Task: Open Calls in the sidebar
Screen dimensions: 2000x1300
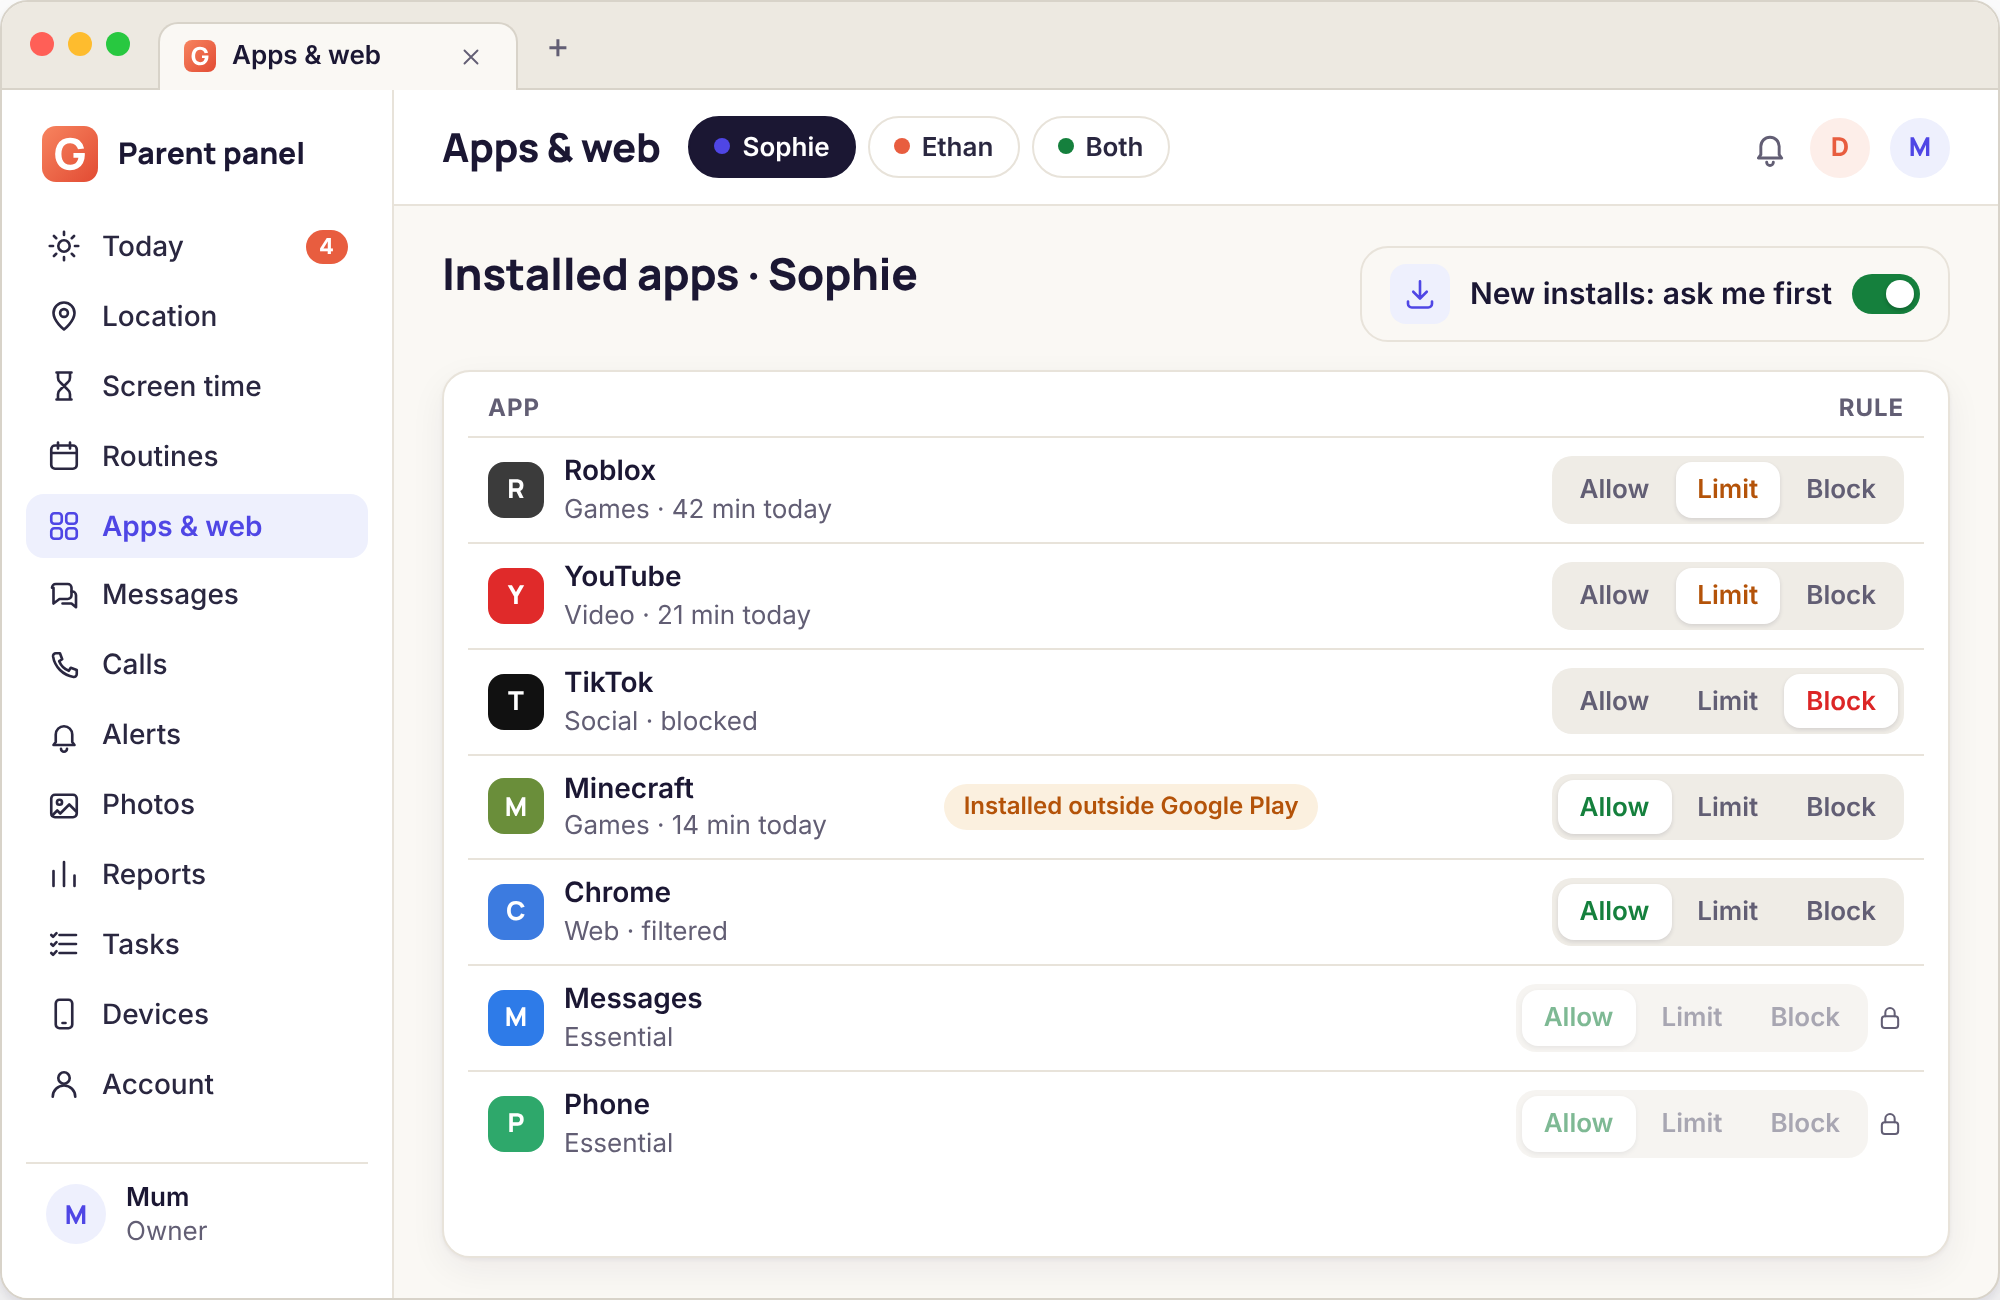Action: pos(197,664)
